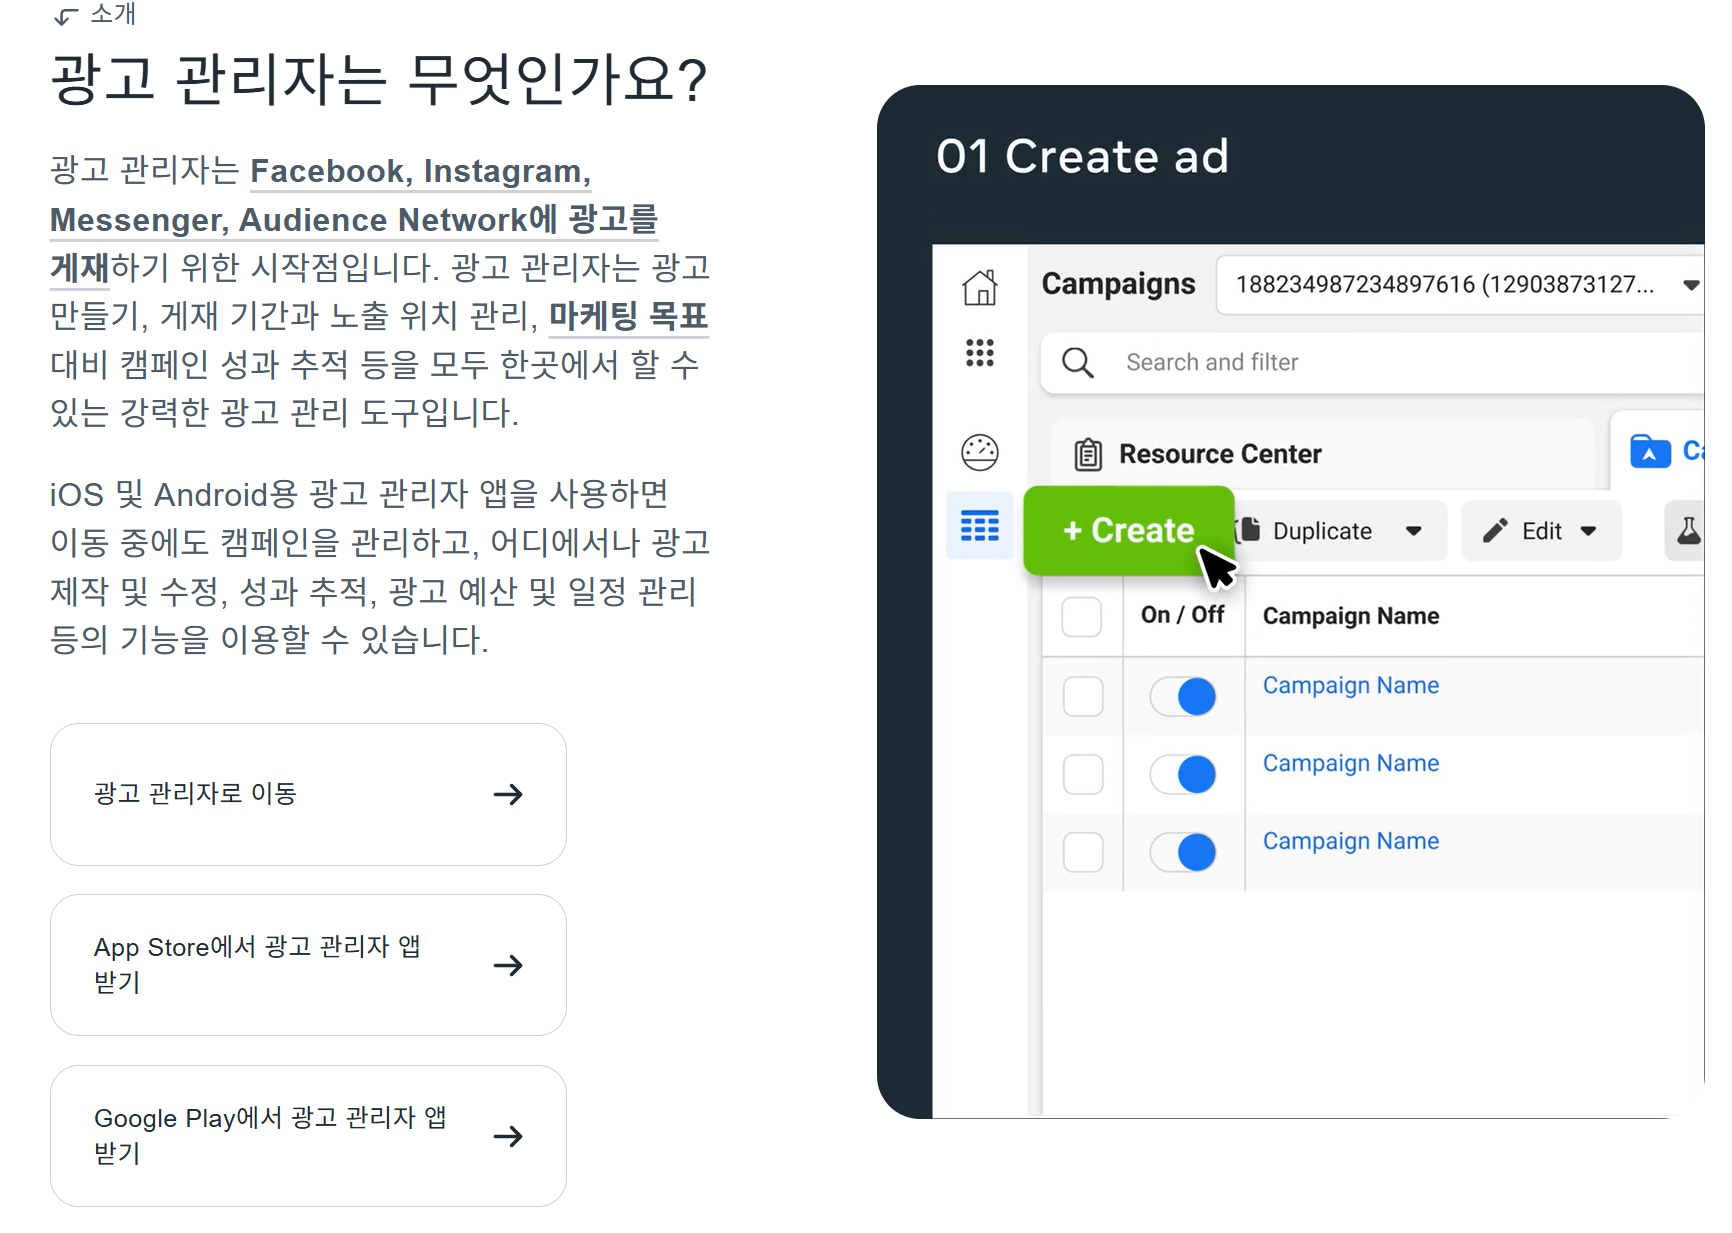The image size is (1732, 1233).
Task: Click the home icon in the sidebar
Action: click(x=980, y=287)
